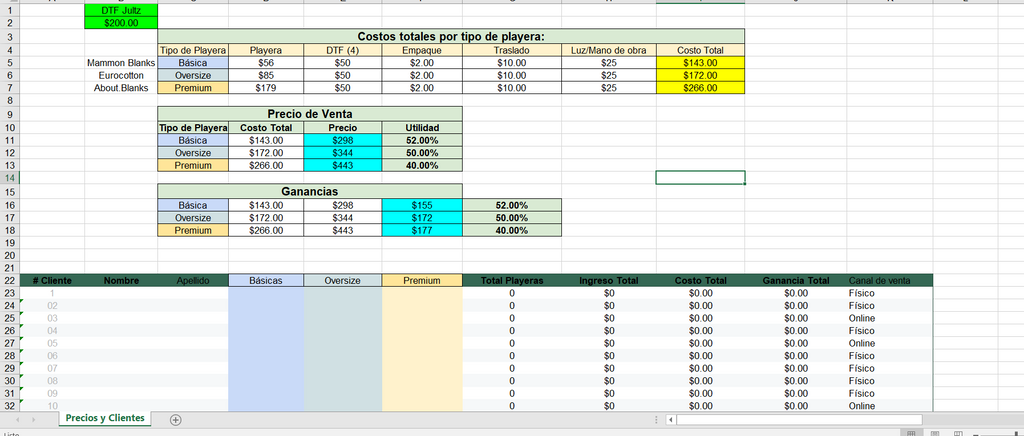Grab the sheet tab bar split handle

[x=655, y=420]
